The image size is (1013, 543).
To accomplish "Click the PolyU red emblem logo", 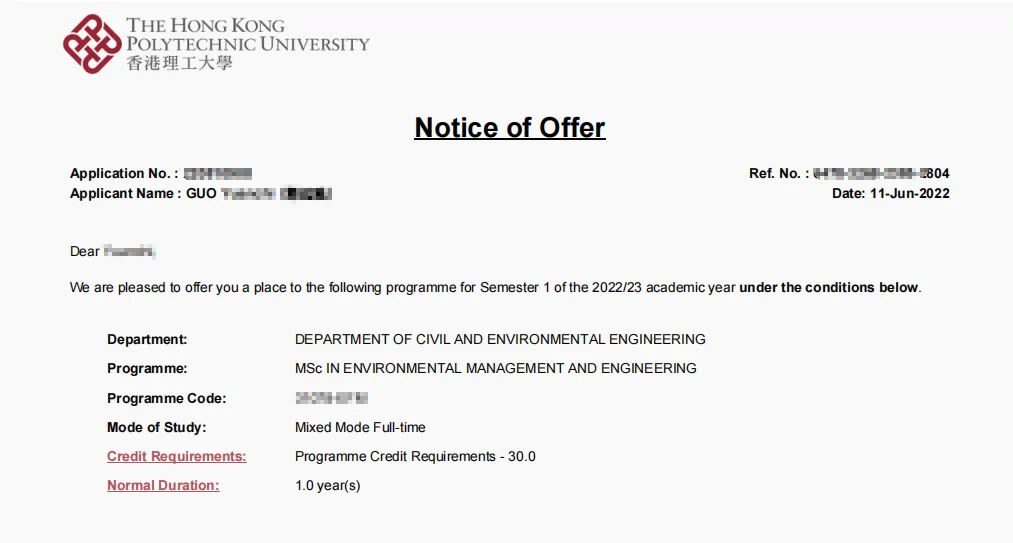I will [92, 44].
